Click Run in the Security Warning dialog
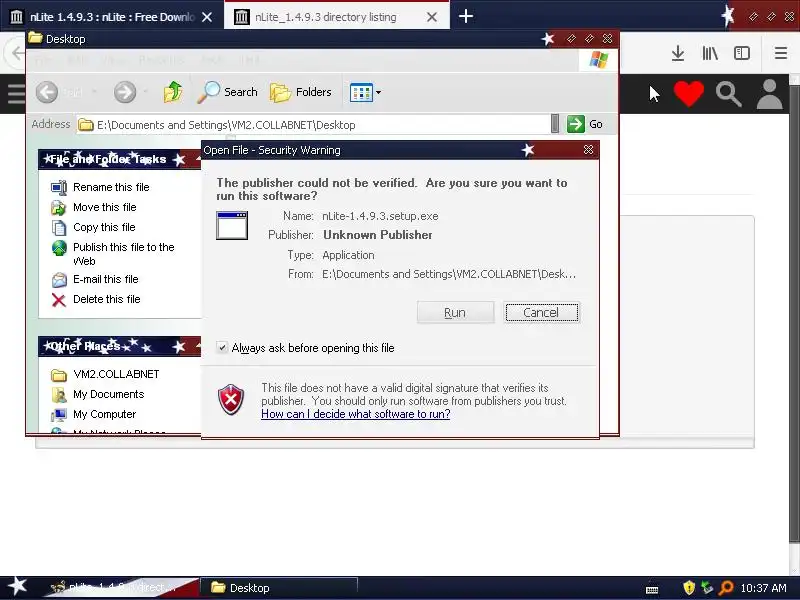 coord(455,312)
